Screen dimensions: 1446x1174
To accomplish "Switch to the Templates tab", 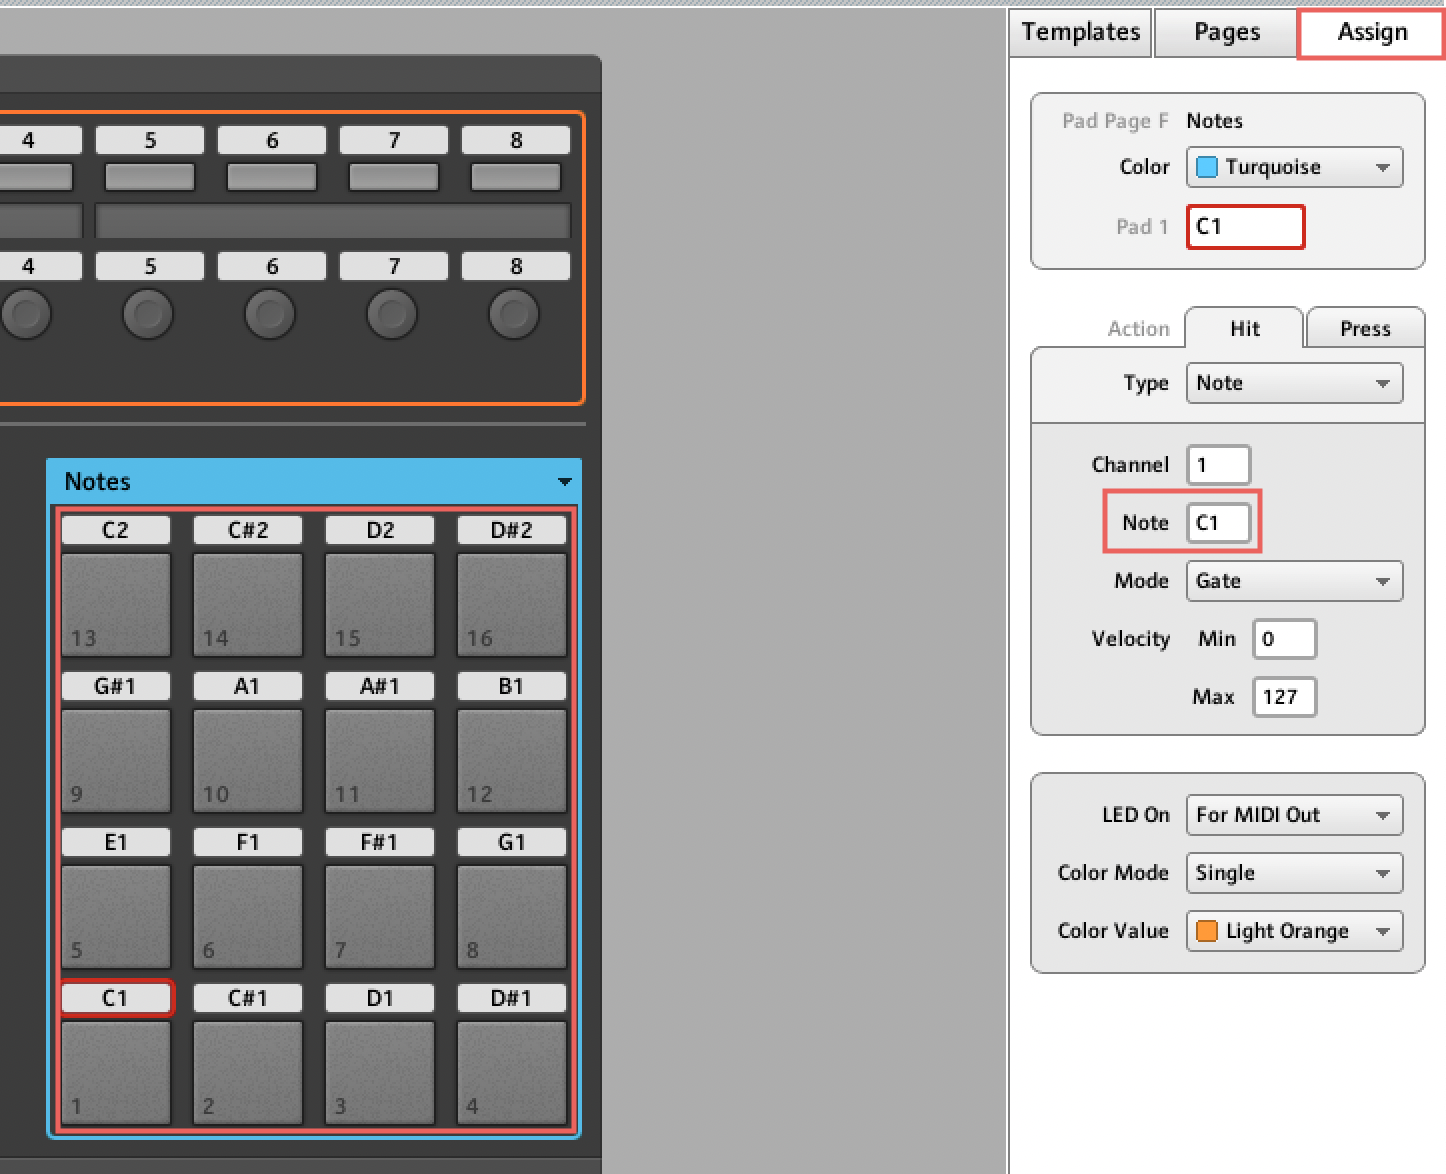I will [1081, 32].
